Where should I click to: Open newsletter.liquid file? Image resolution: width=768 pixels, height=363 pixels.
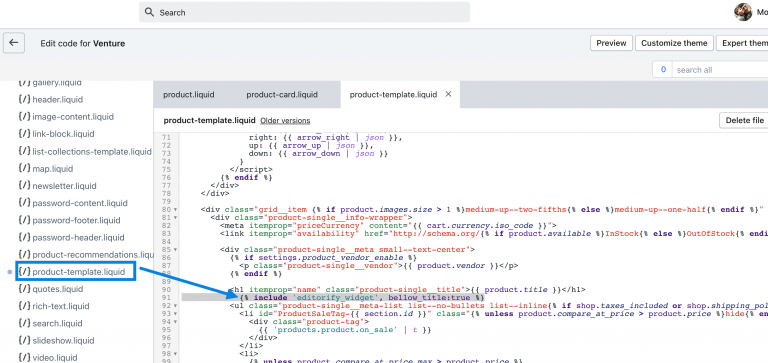(x=64, y=186)
